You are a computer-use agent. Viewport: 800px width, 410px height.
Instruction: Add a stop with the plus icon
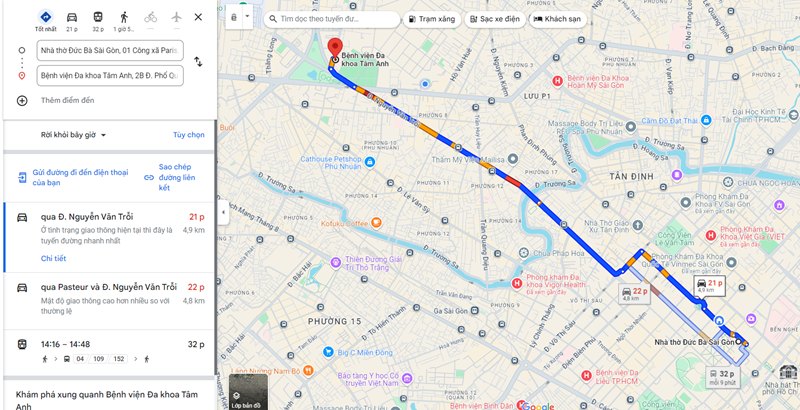(x=22, y=100)
